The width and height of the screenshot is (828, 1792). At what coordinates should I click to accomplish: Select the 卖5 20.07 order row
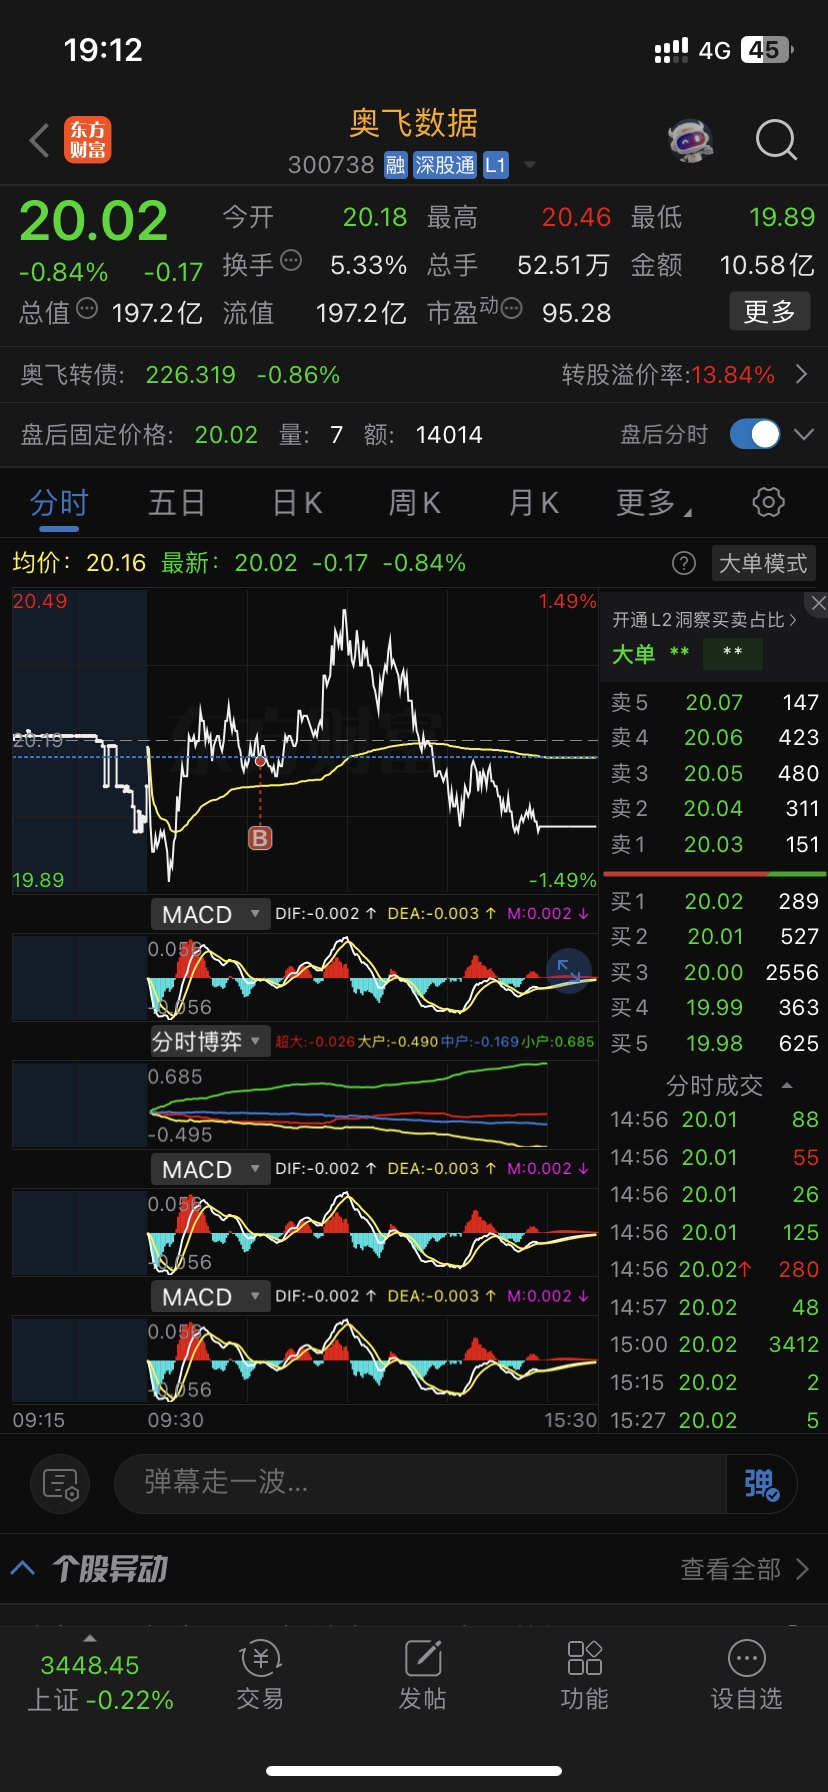point(714,702)
